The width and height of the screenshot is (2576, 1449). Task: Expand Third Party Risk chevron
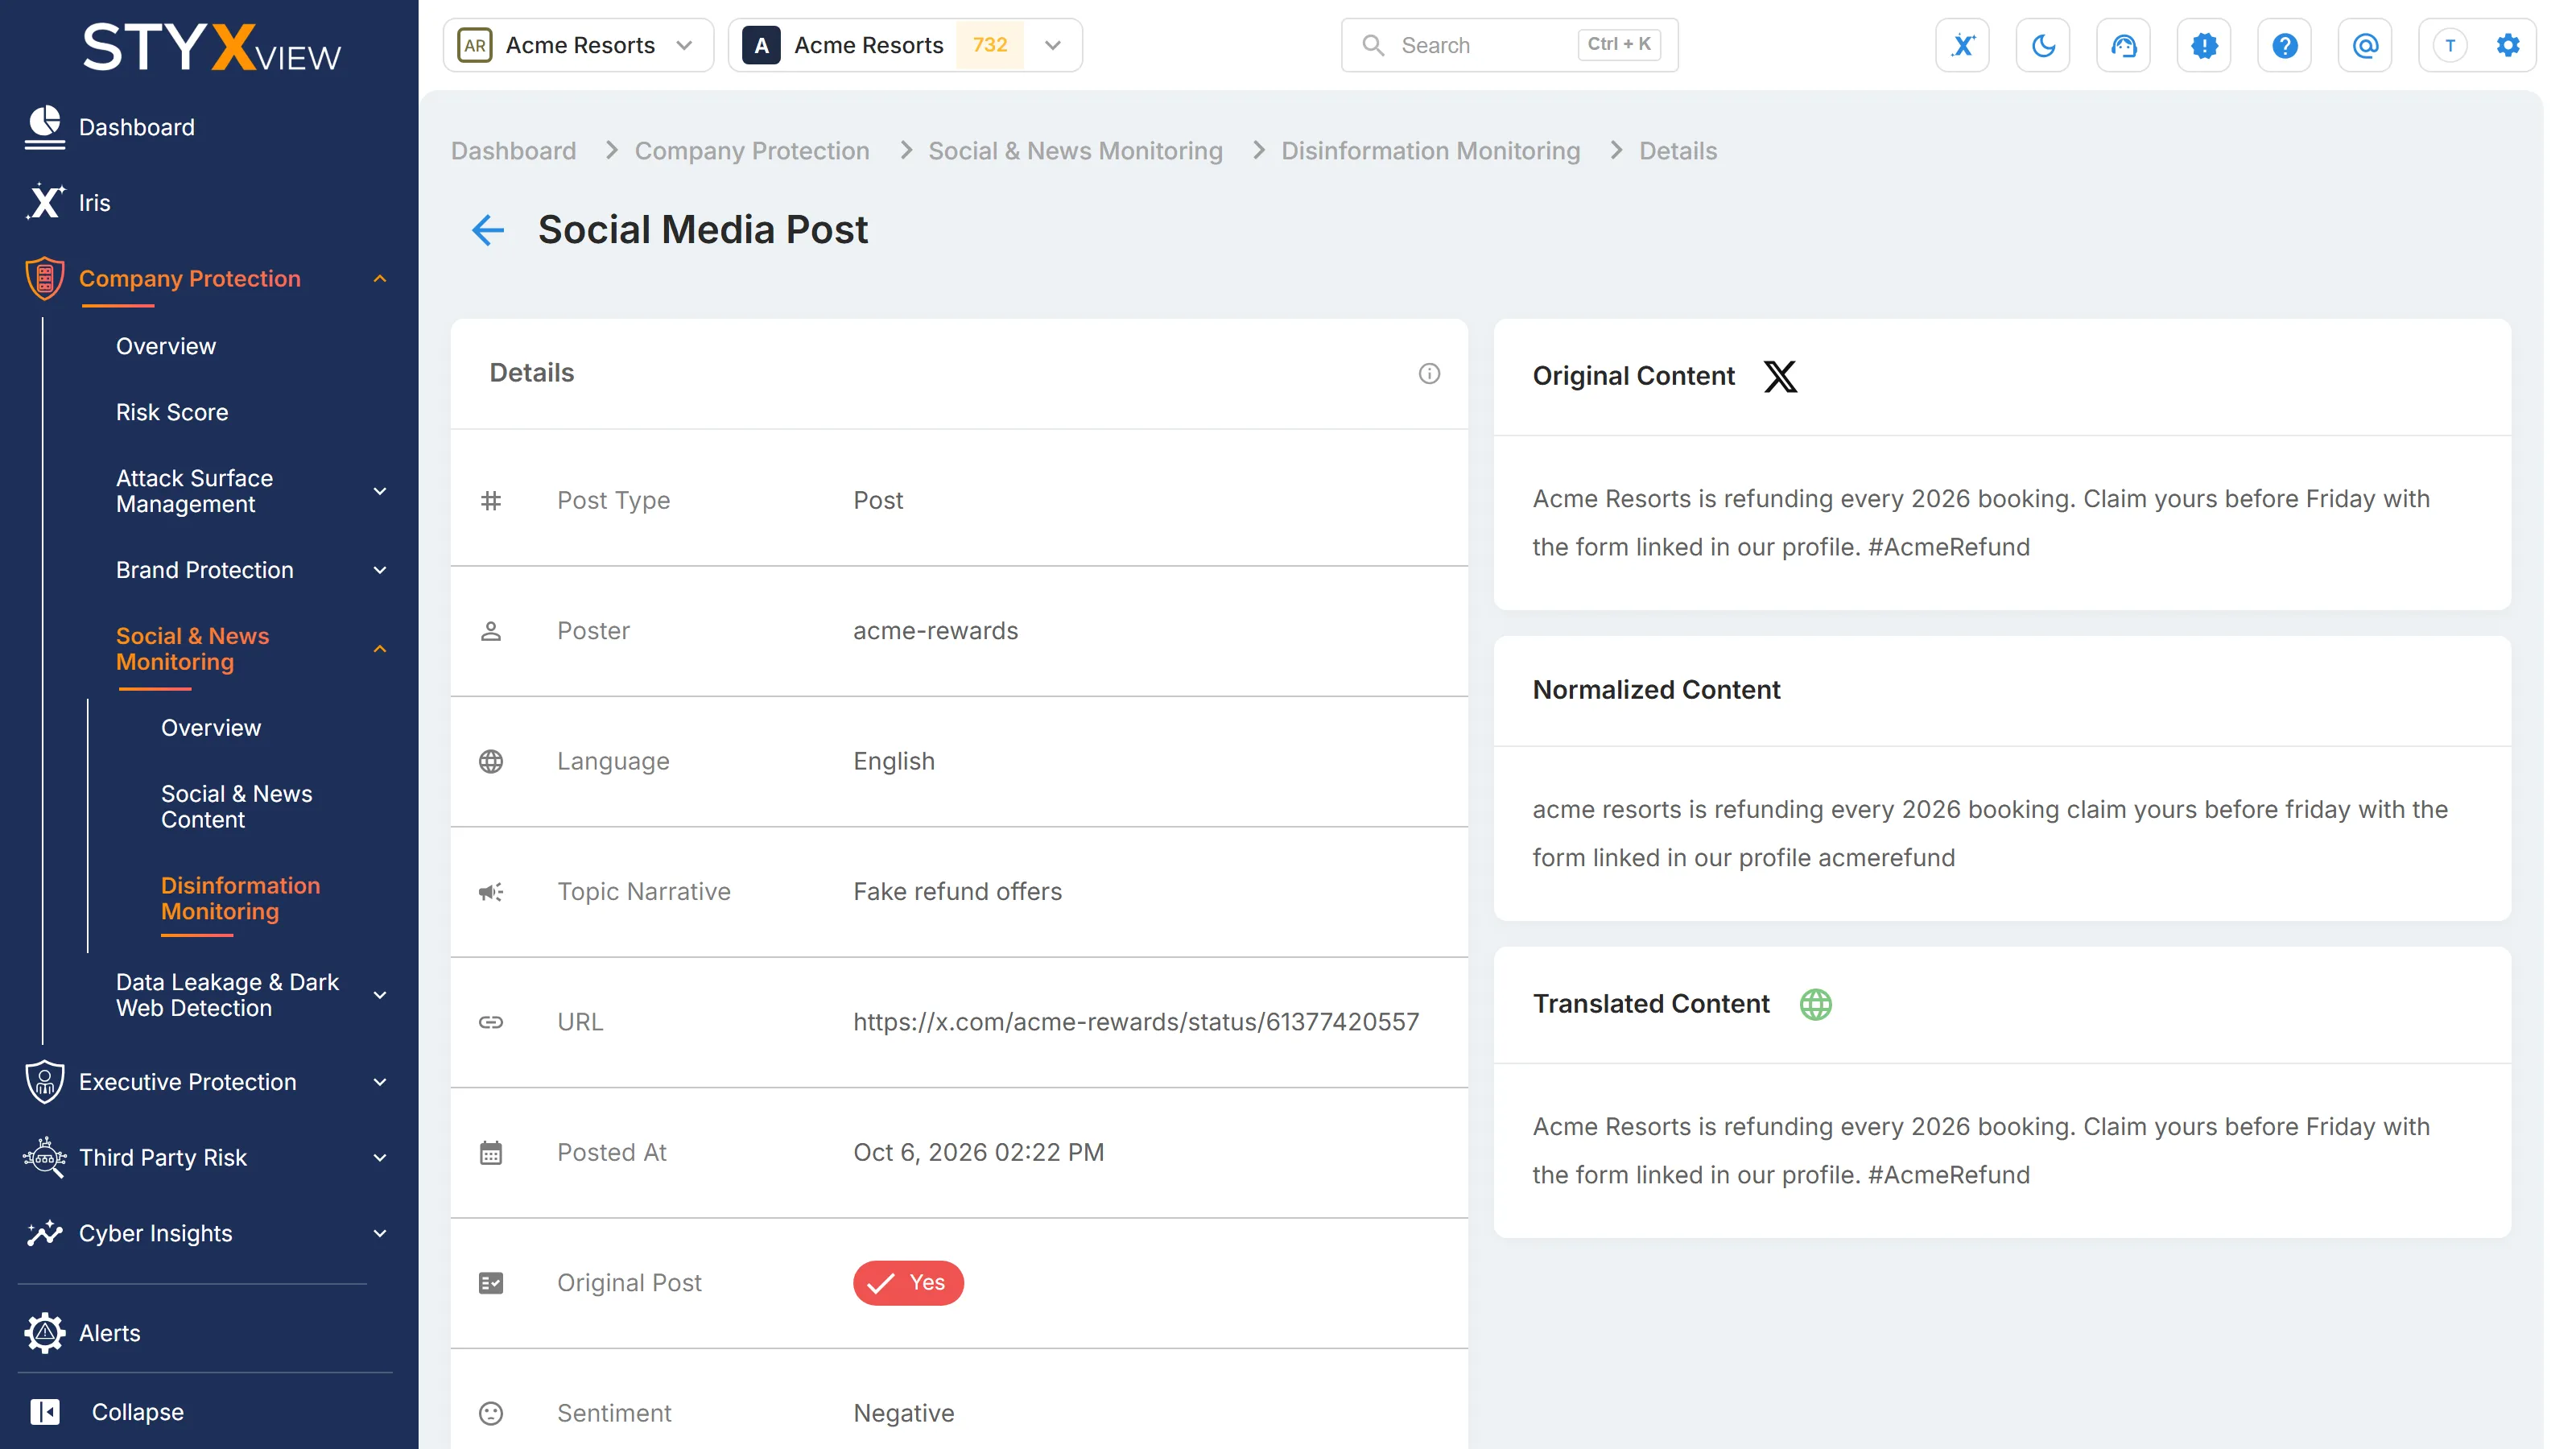click(x=380, y=1158)
